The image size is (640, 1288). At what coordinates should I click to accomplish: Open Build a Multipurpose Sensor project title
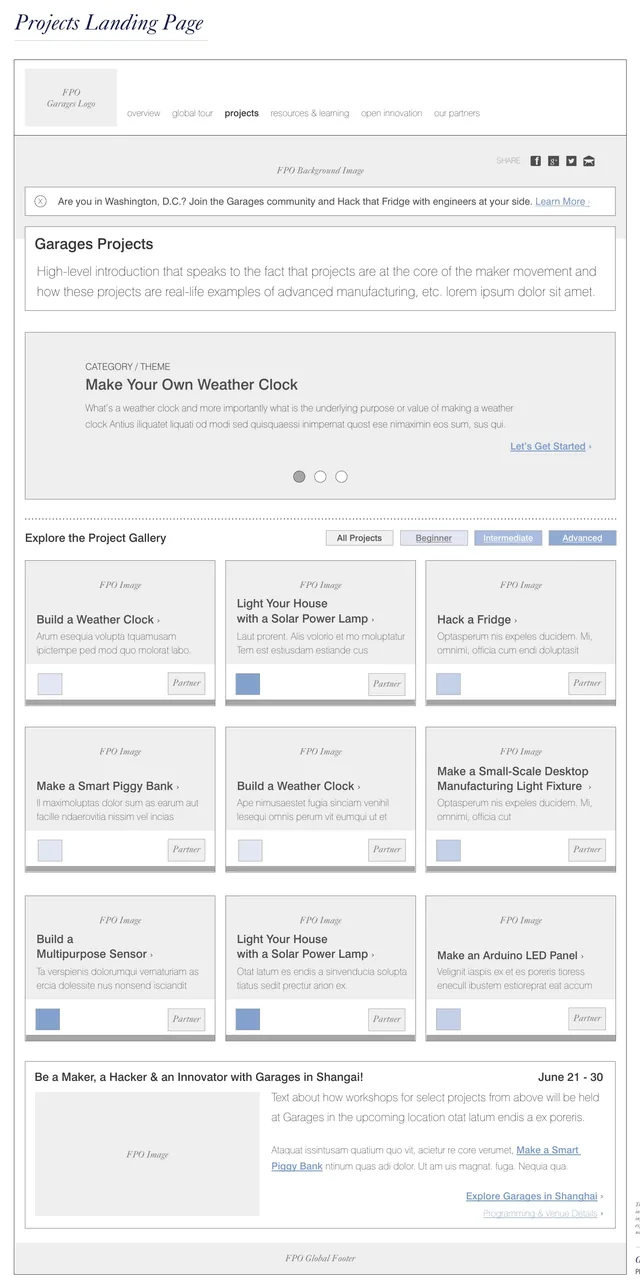pyautogui.click(x=94, y=946)
